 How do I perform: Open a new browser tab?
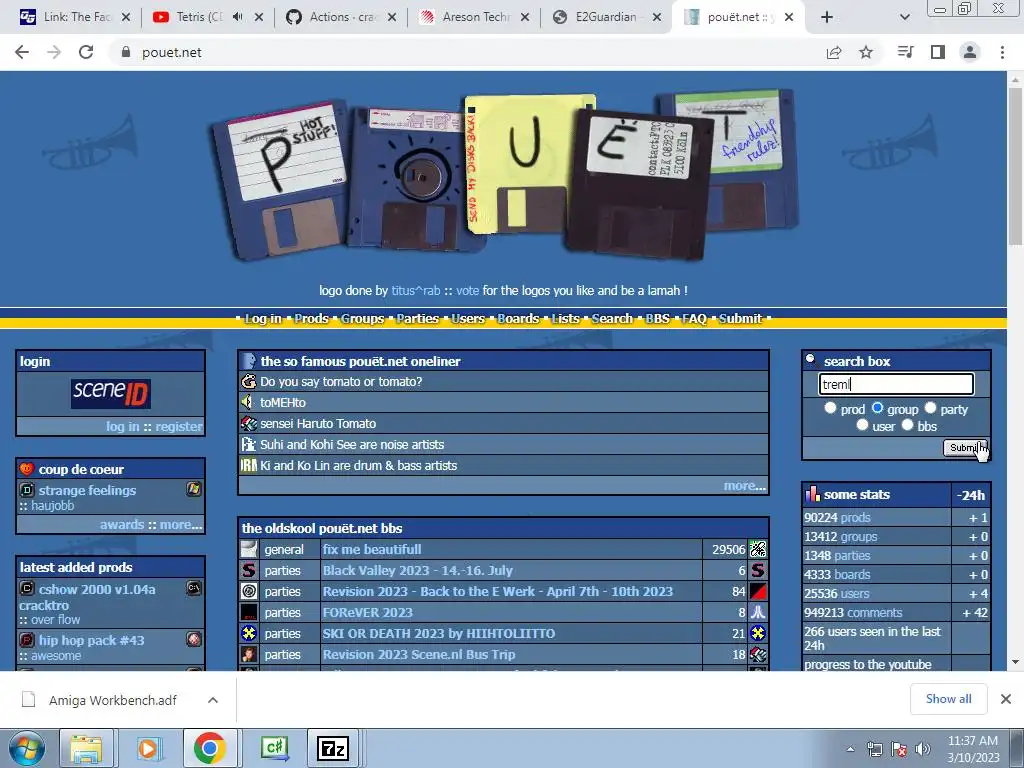point(827,18)
